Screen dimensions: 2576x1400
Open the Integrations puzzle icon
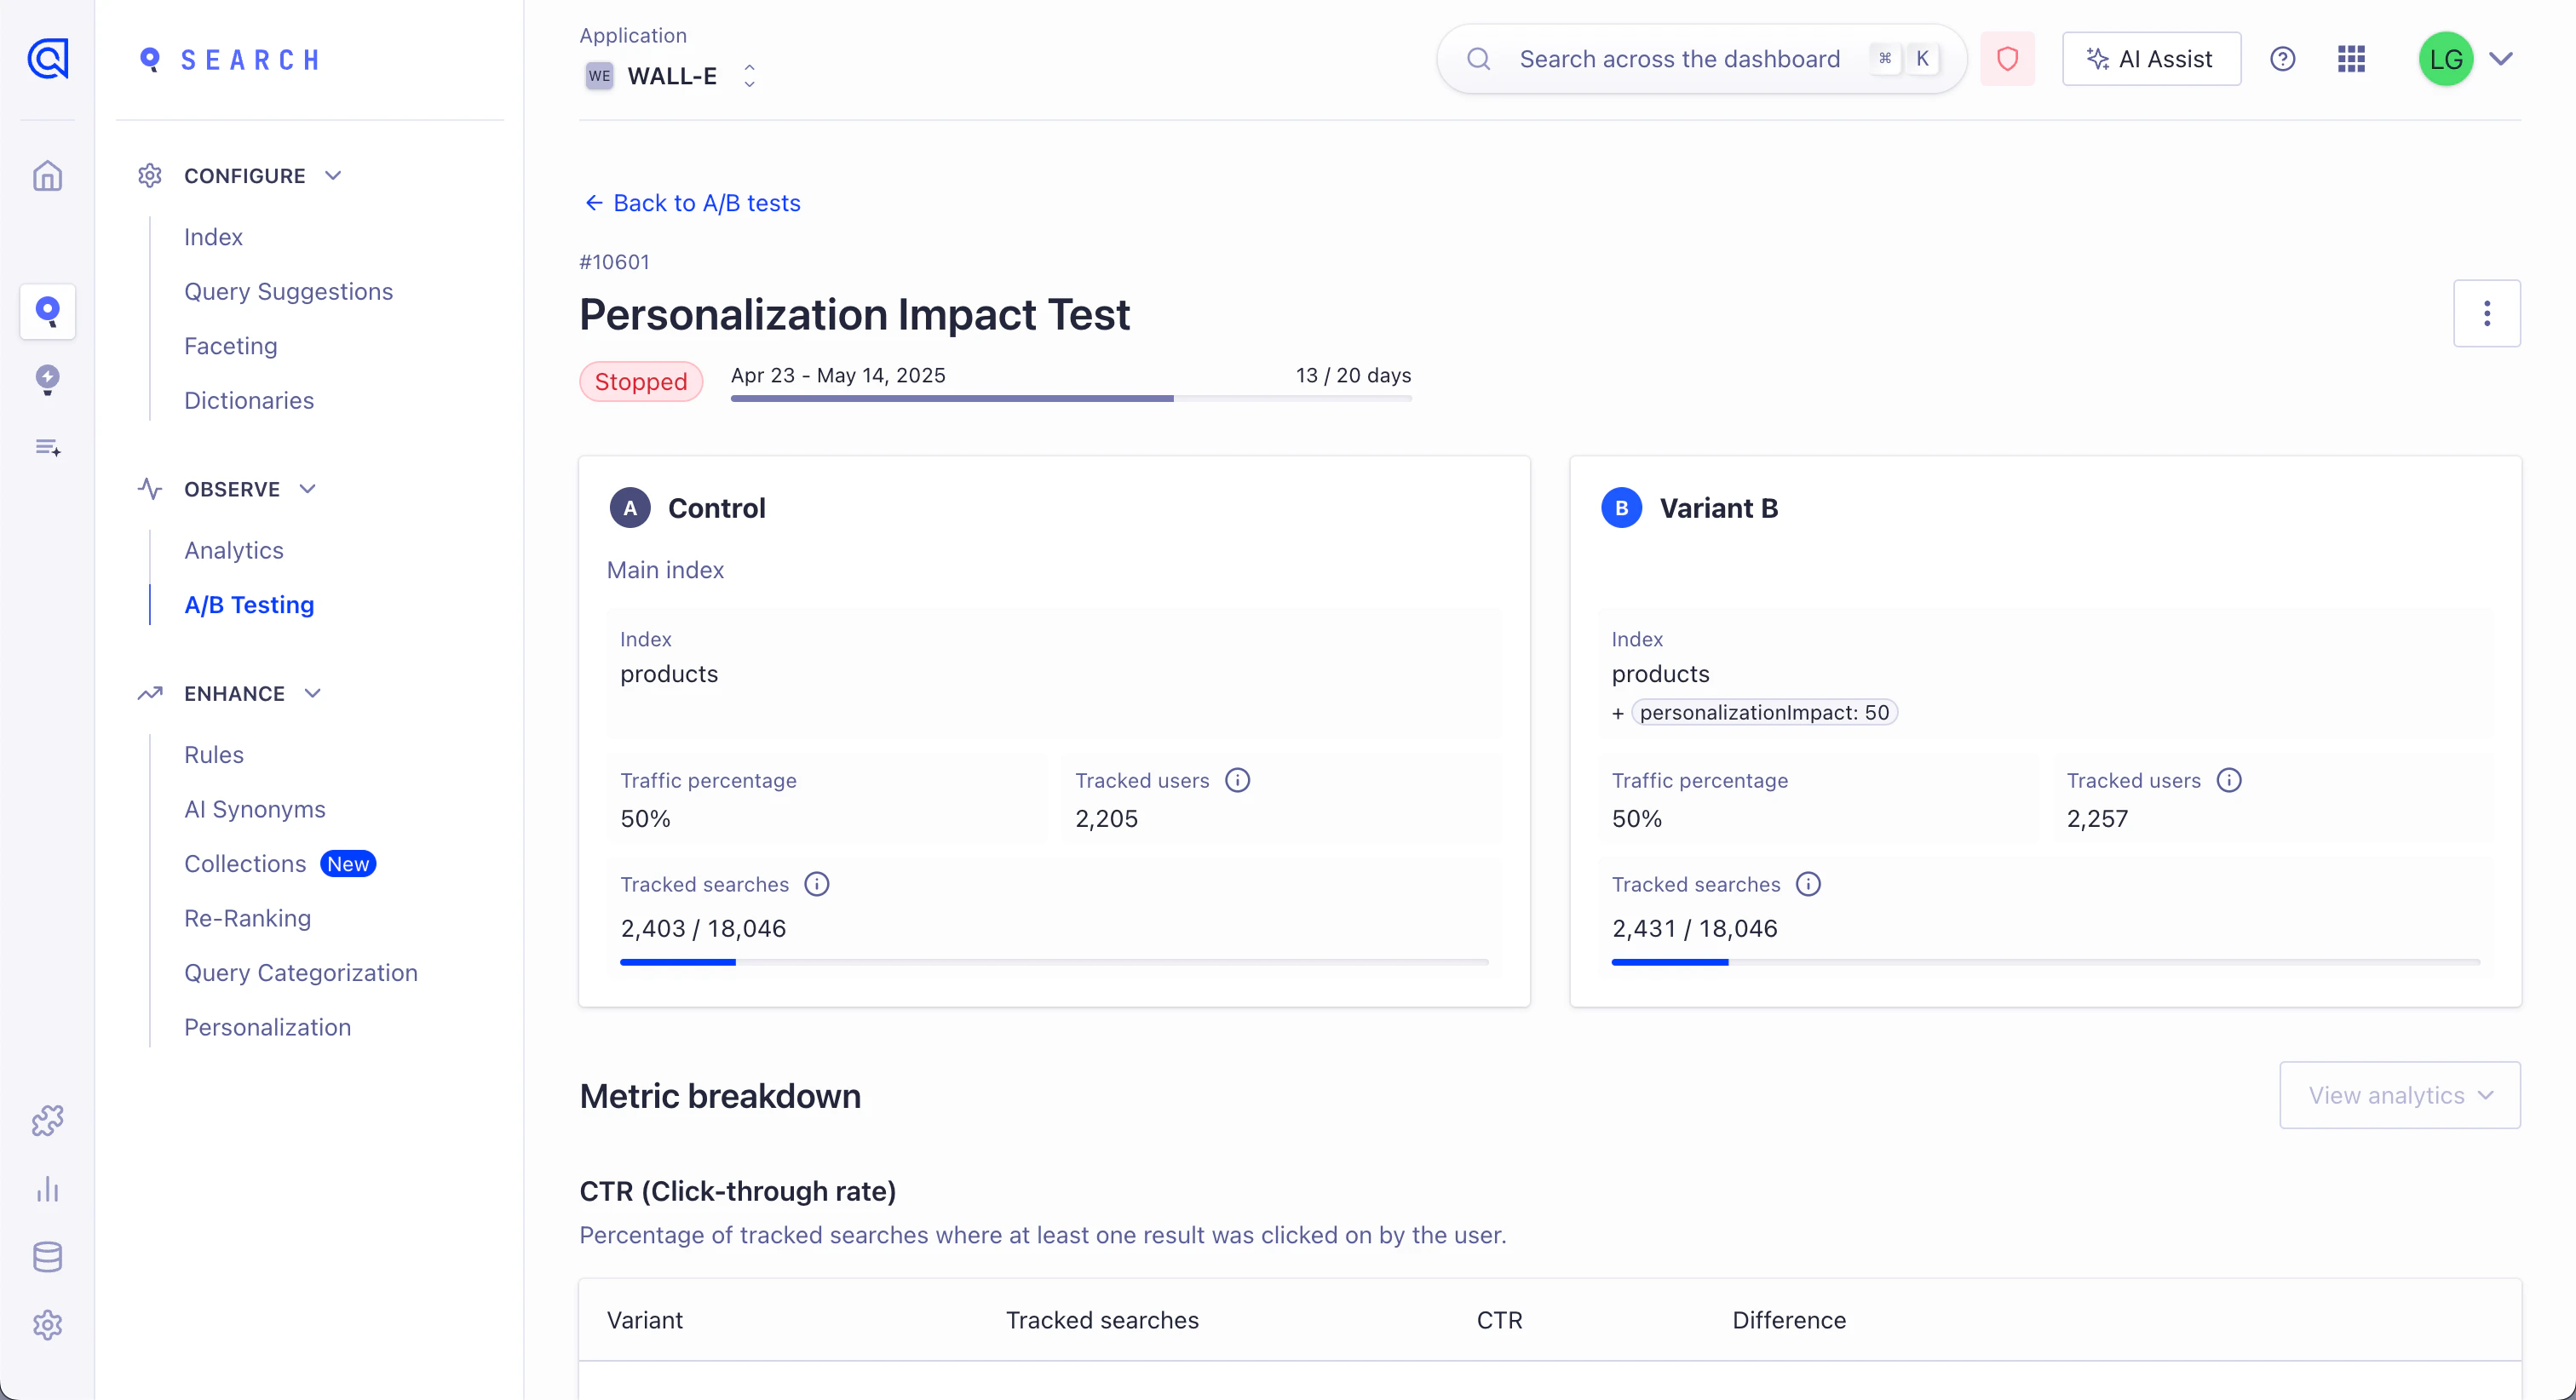click(x=47, y=1120)
